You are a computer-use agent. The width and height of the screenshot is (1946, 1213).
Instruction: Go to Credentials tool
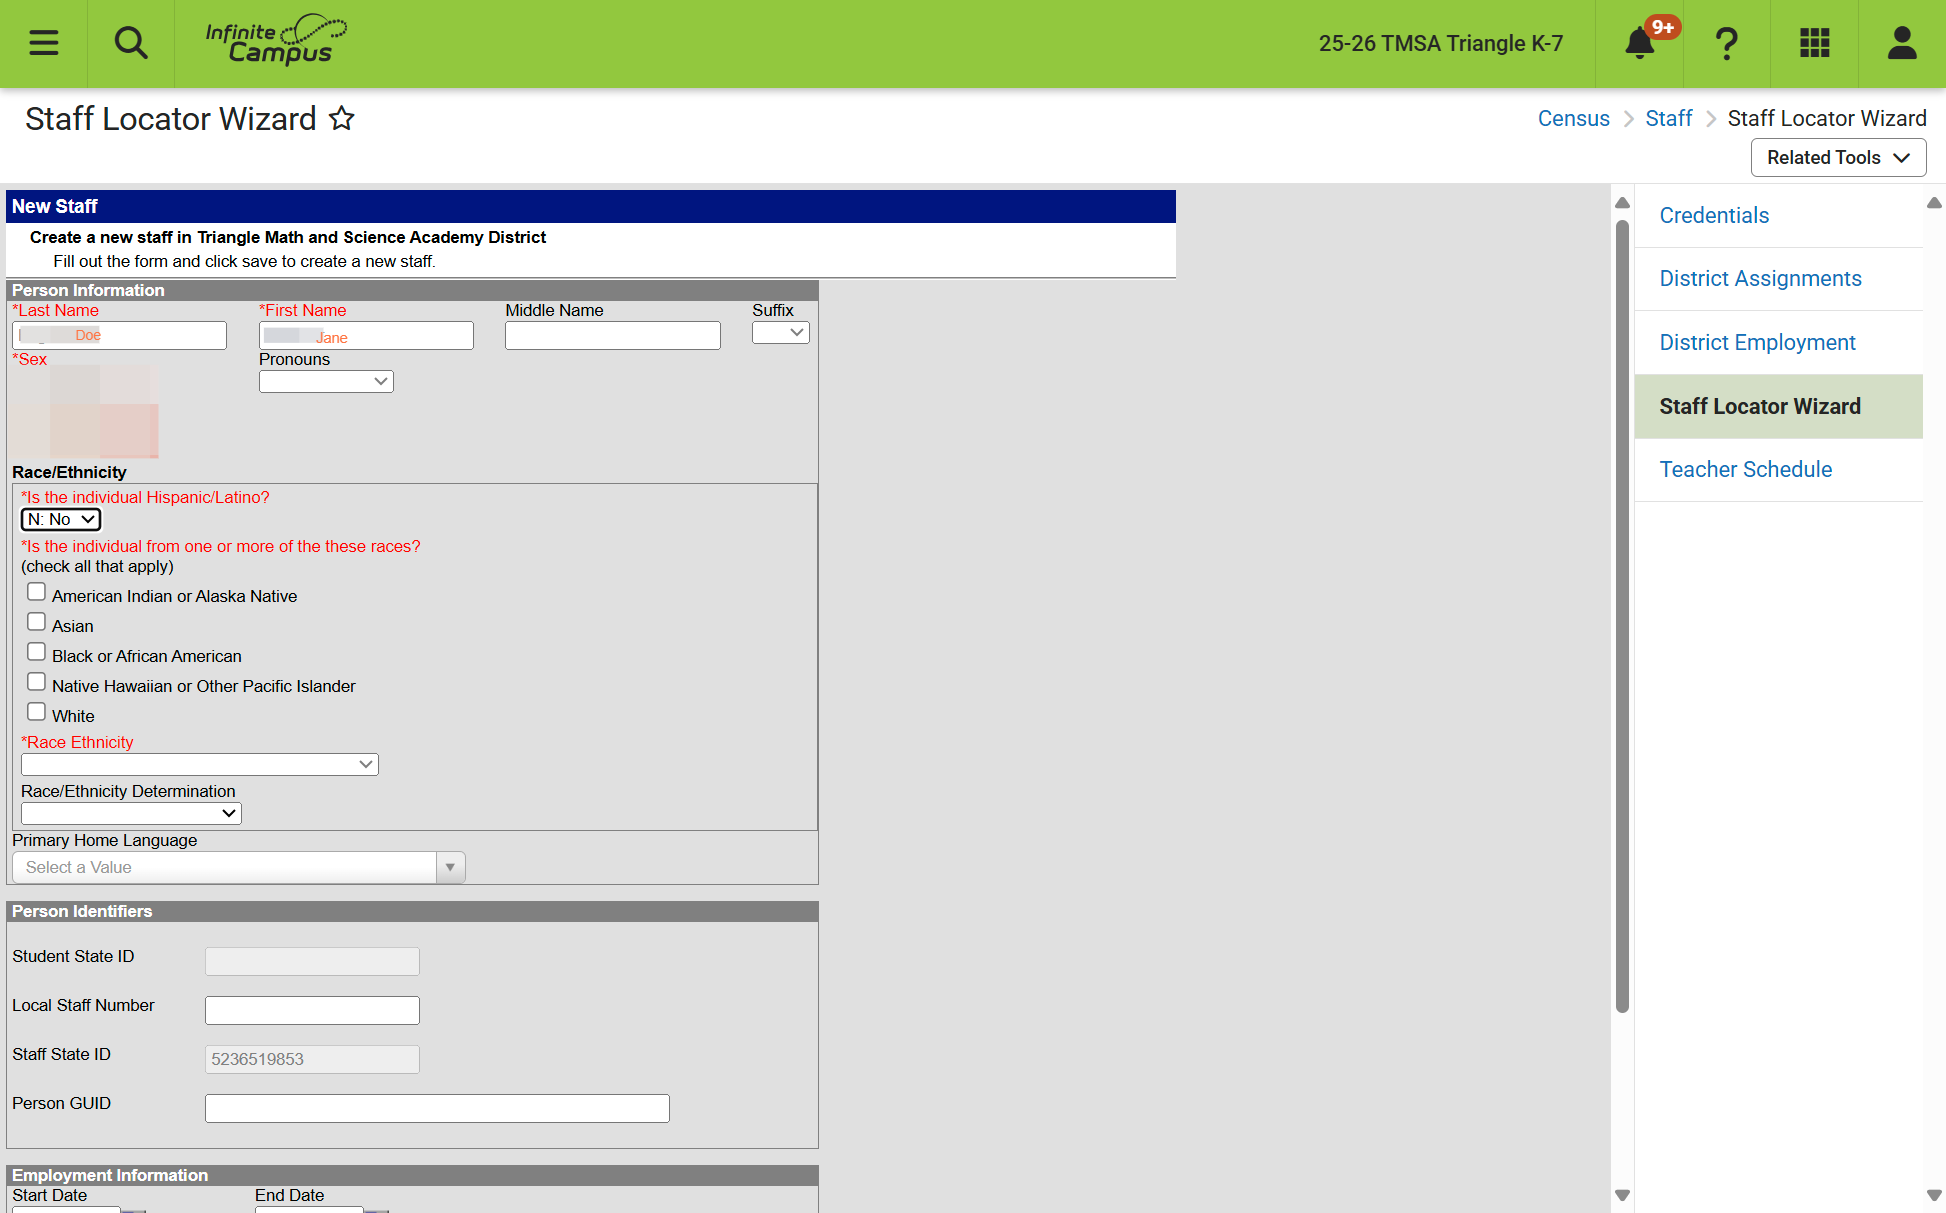tap(1714, 215)
